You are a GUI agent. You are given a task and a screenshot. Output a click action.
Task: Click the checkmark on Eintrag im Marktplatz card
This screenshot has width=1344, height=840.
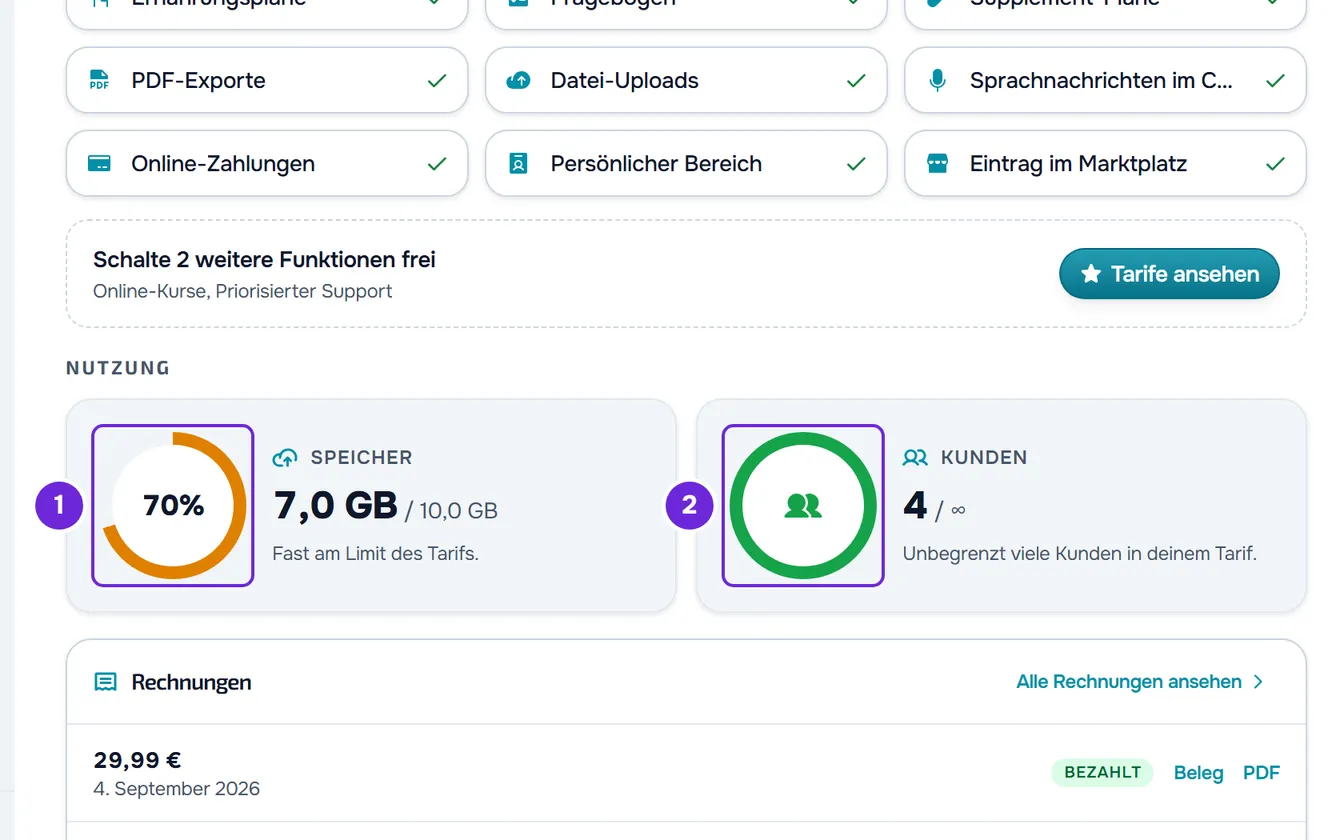1275,164
